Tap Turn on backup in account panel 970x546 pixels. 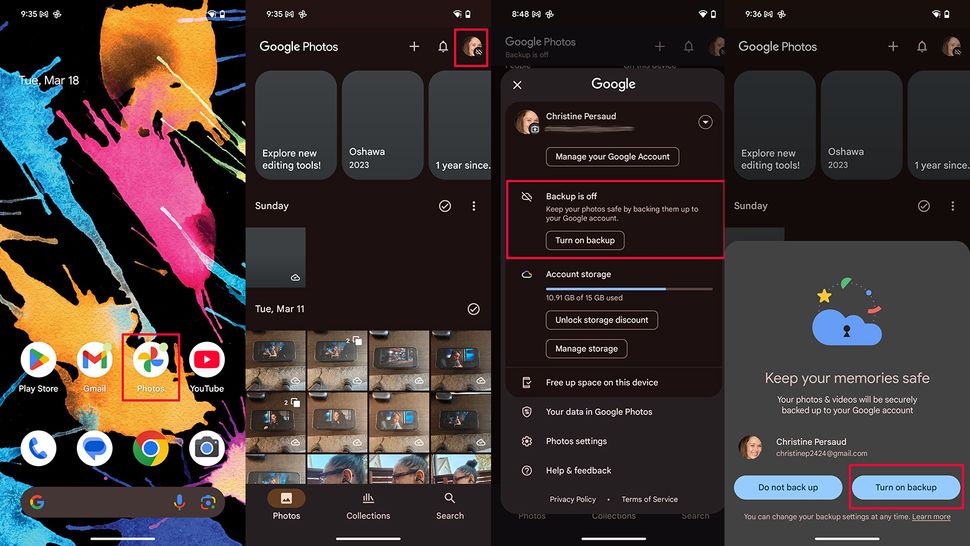point(585,240)
